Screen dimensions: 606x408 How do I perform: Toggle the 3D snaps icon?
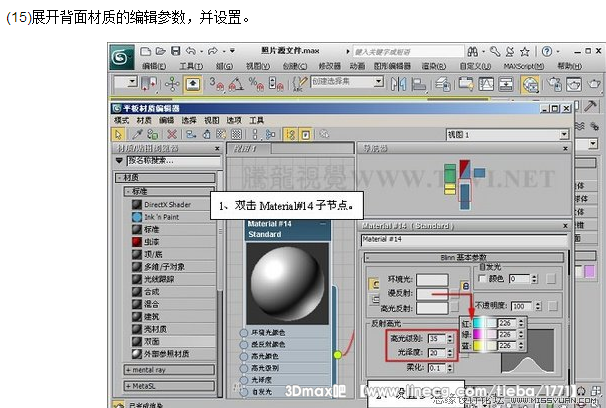click(216, 84)
